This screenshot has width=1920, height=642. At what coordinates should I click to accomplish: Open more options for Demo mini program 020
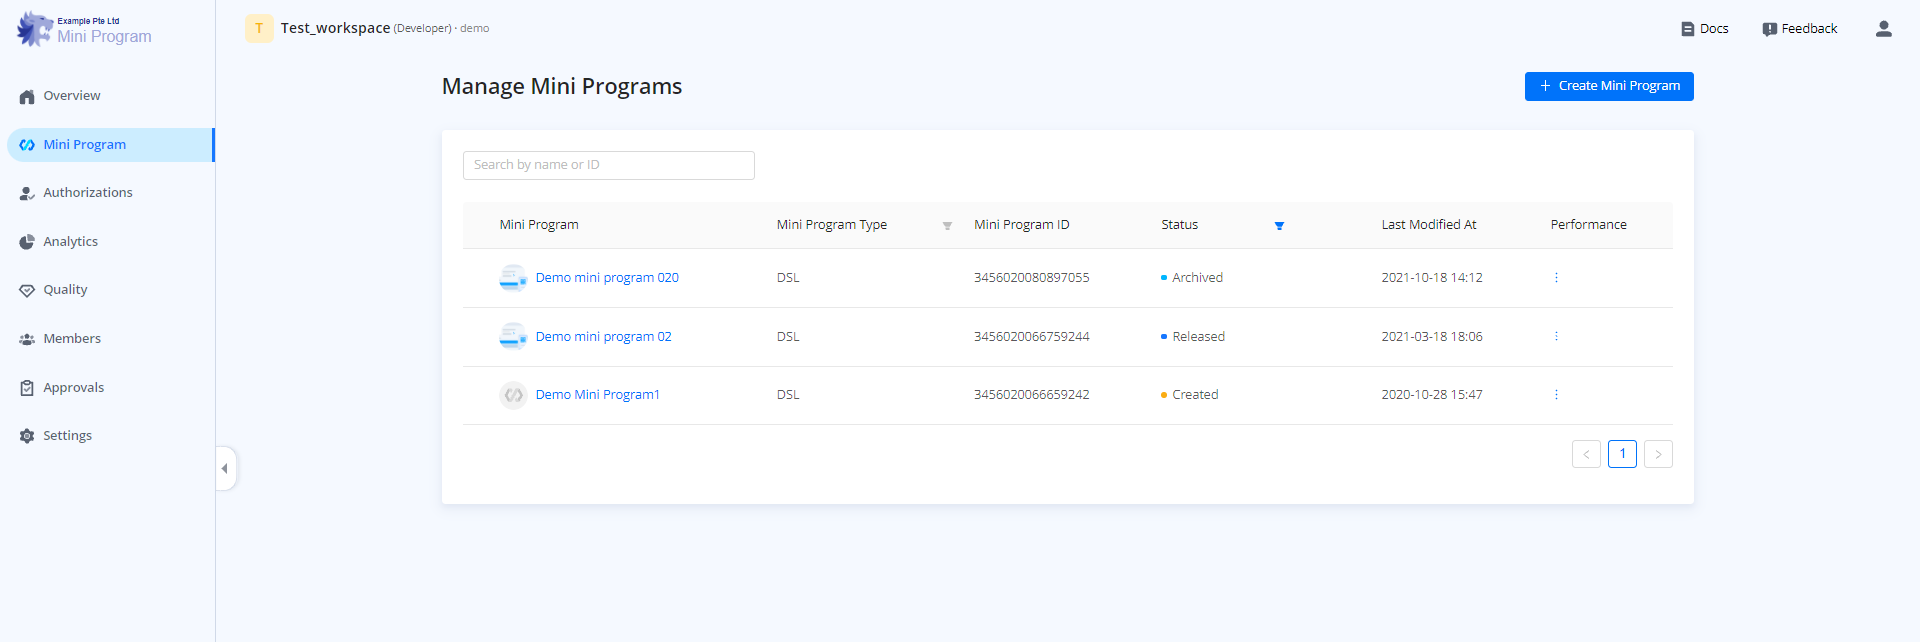(x=1556, y=278)
